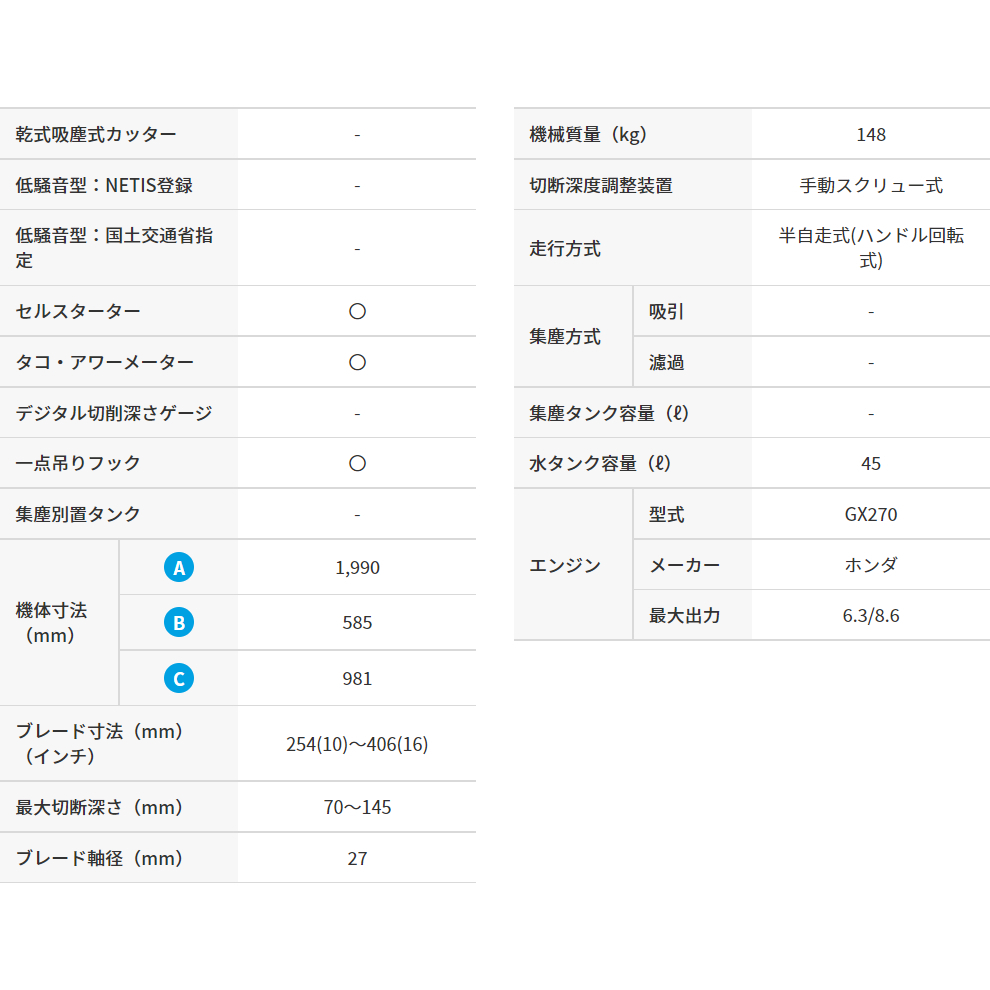Click the engine model value GX270
This screenshot has height=990, width=990.
pos(871,515)
